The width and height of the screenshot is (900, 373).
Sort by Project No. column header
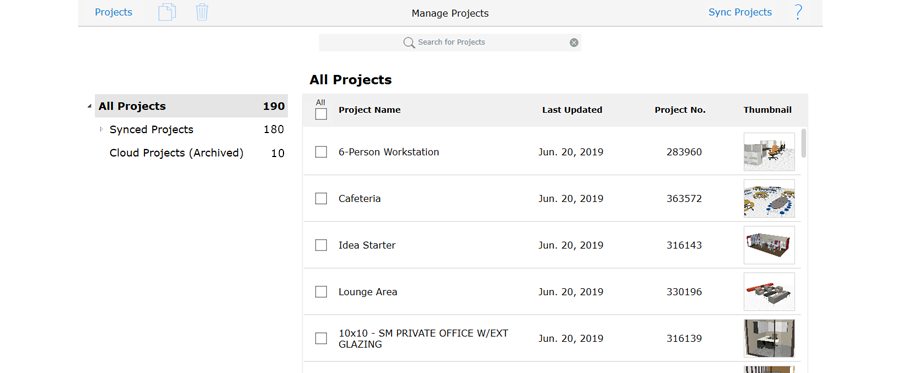pyautogui.click(x=680, y=110)
